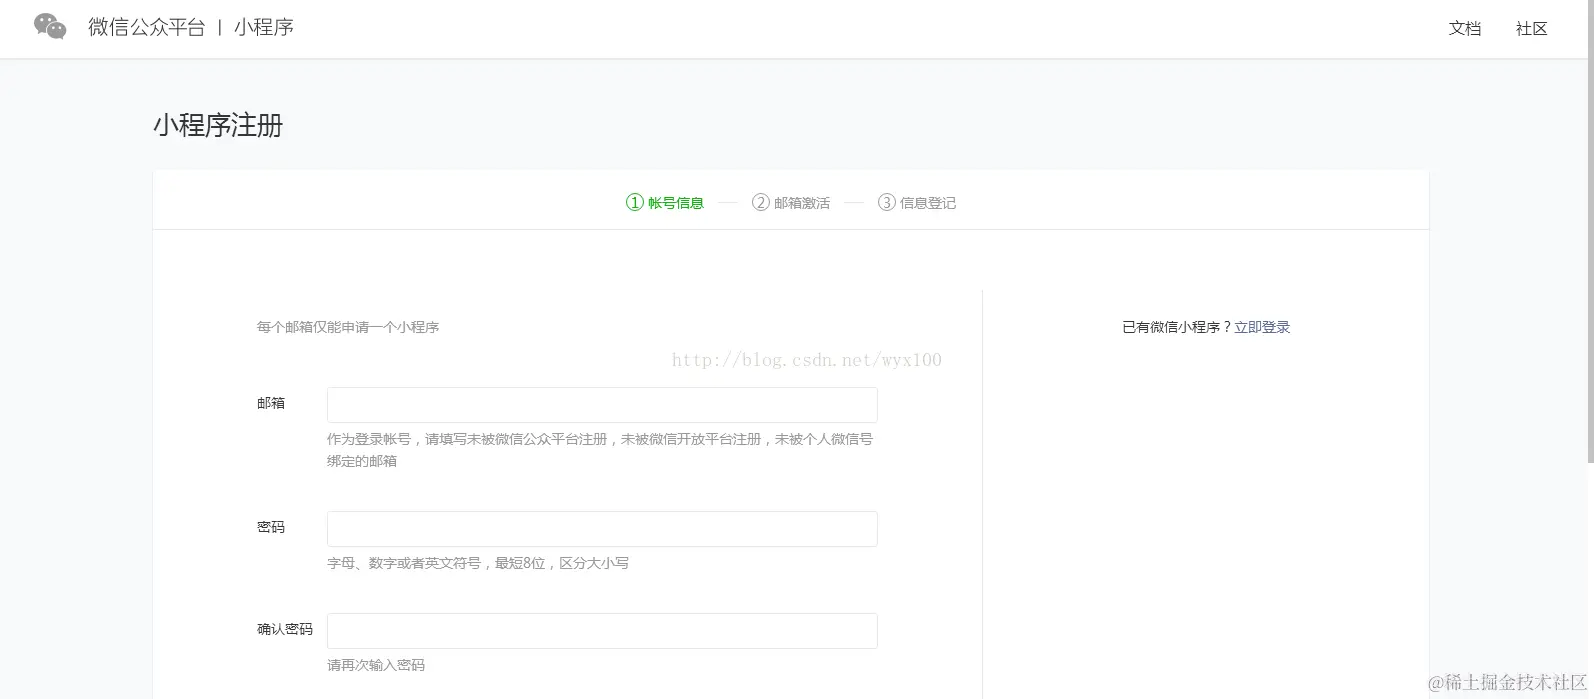The height and width of the screenshot is (699, 1594).
Task: Click the 立即登录 link
Action: [x=1262, y=327]
